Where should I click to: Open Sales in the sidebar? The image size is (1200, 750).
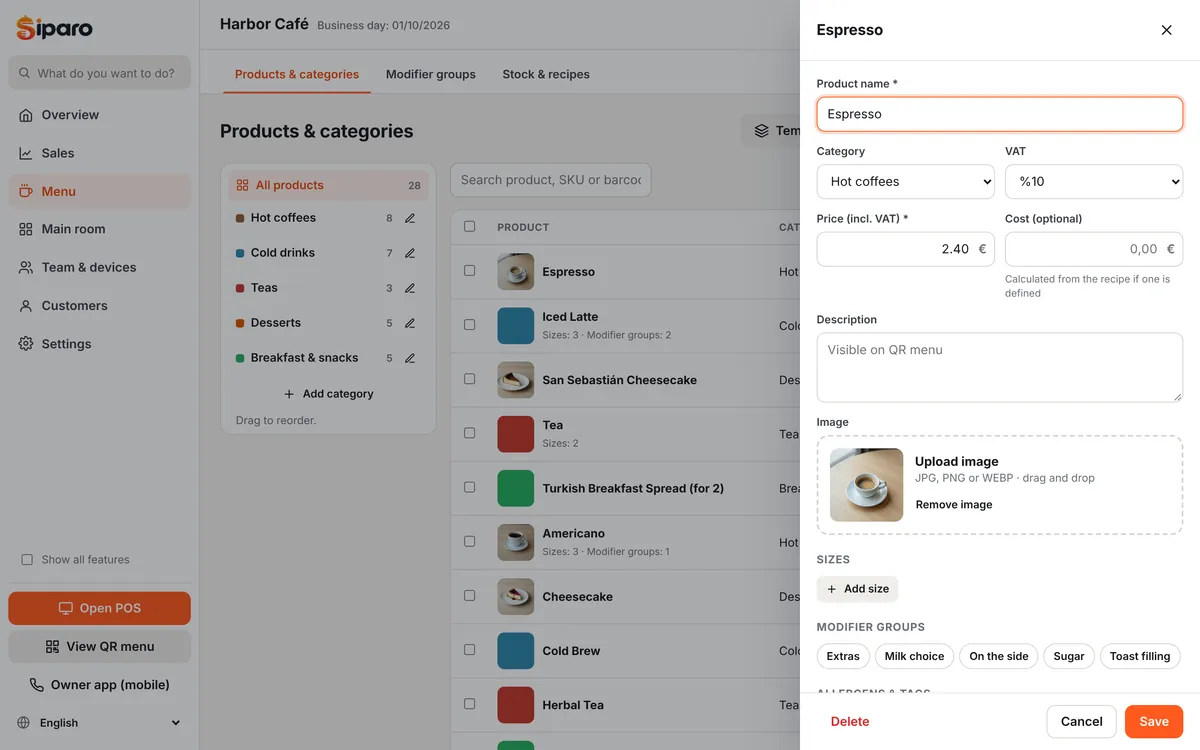[x=99, y=153]
